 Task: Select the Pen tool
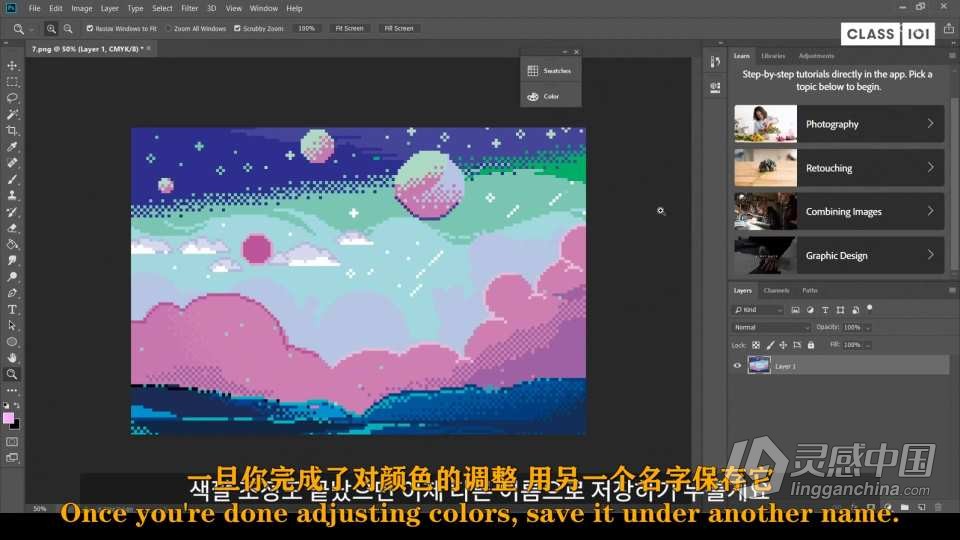[12, 293]
